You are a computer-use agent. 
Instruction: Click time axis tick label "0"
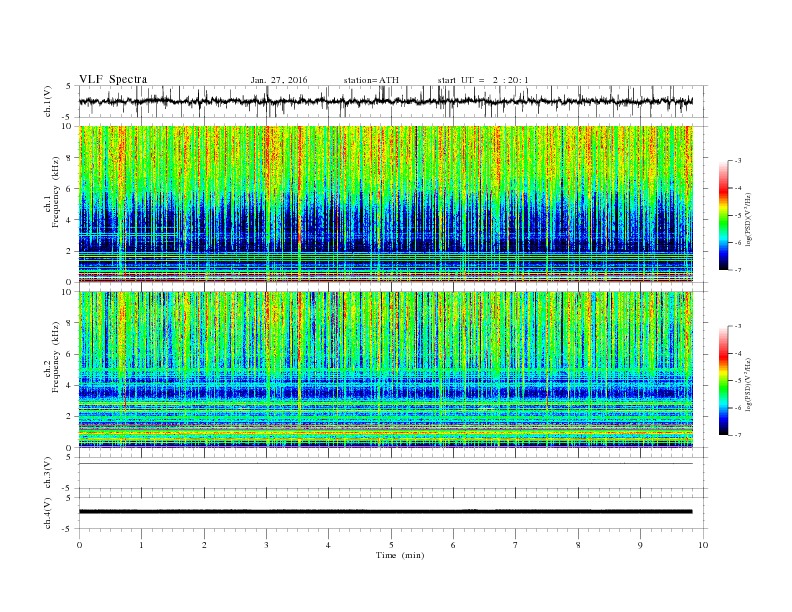coord(79,545)
